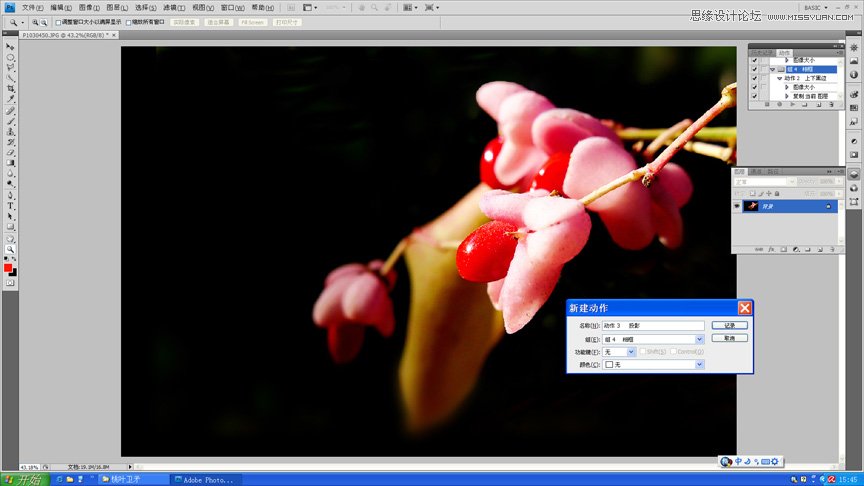The height and width of the screenshot is (486, 864).
Task: Collapse the 动作 2 action
Action: click(x=779, y=78)
